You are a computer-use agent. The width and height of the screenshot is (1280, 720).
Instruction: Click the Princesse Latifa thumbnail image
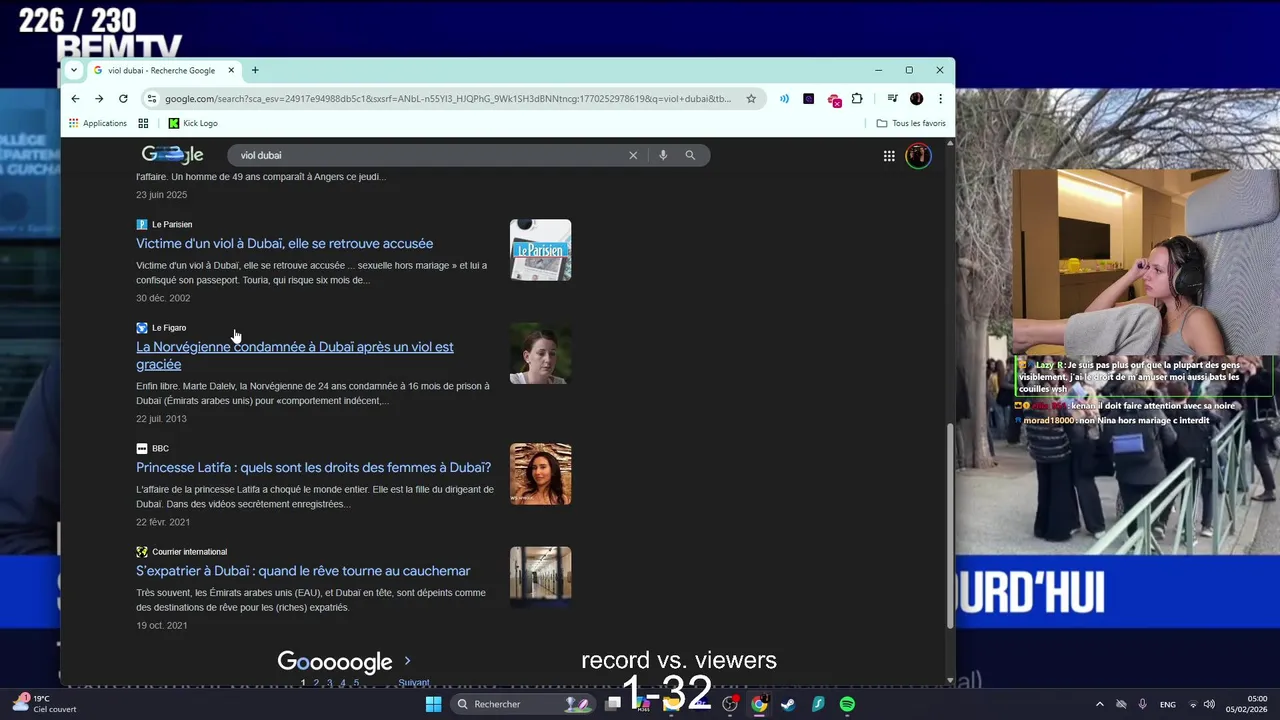(x=540, y=474)
